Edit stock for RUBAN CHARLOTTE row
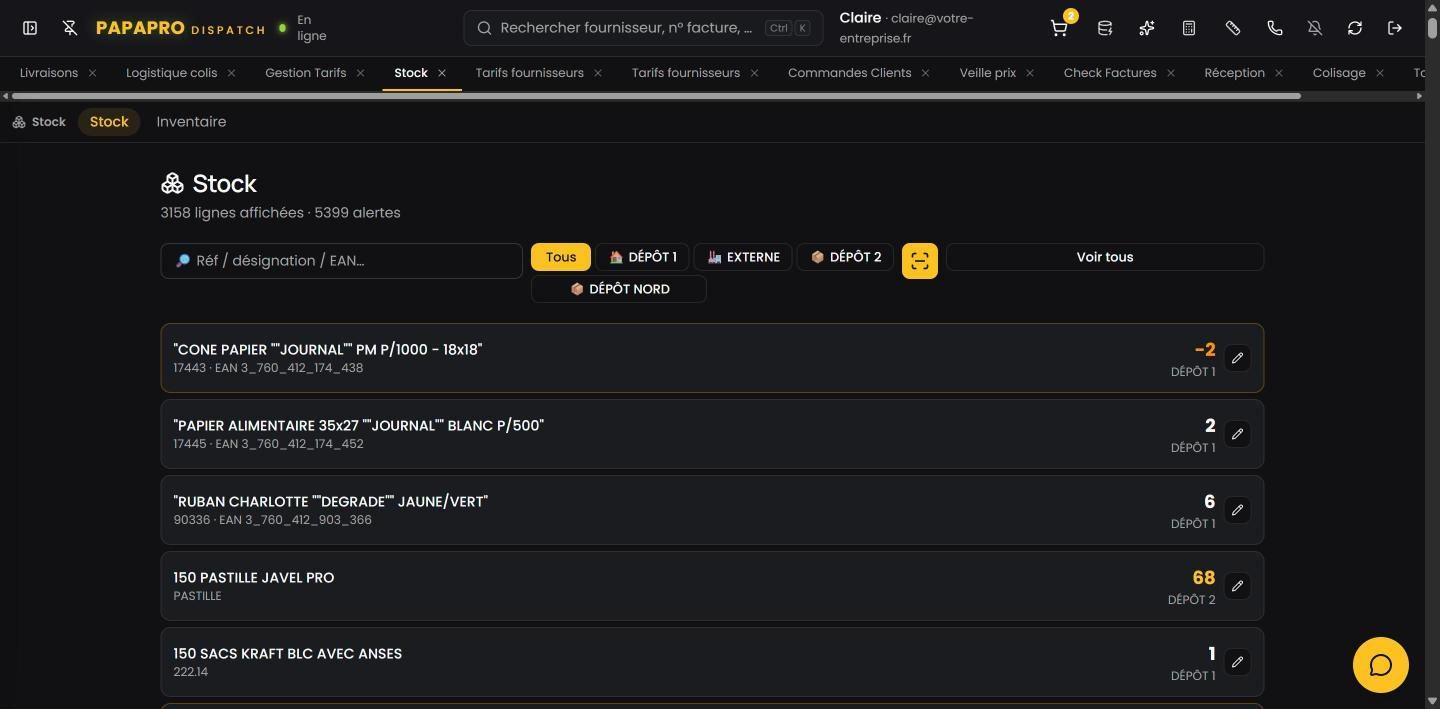This screenshot has height=709, width=1440. (1237, 510)
